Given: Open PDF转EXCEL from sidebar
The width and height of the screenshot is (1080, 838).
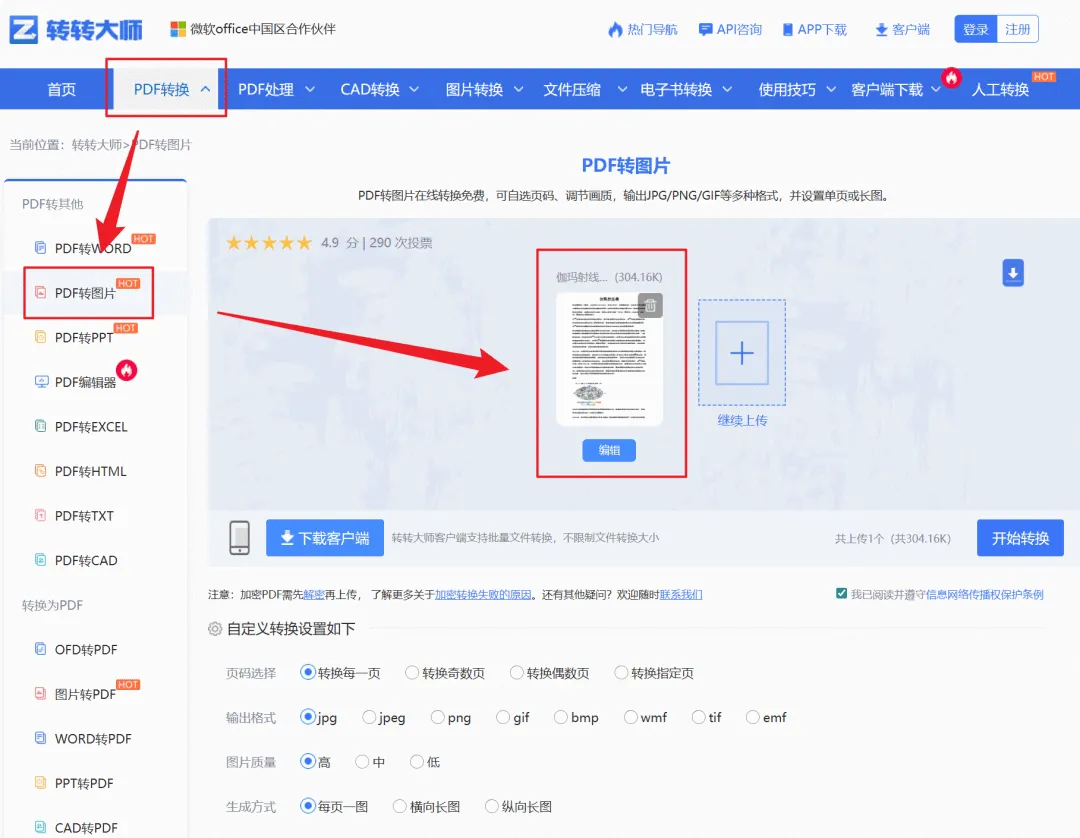Looking at the screenshot, I should (x=91, y=426).
